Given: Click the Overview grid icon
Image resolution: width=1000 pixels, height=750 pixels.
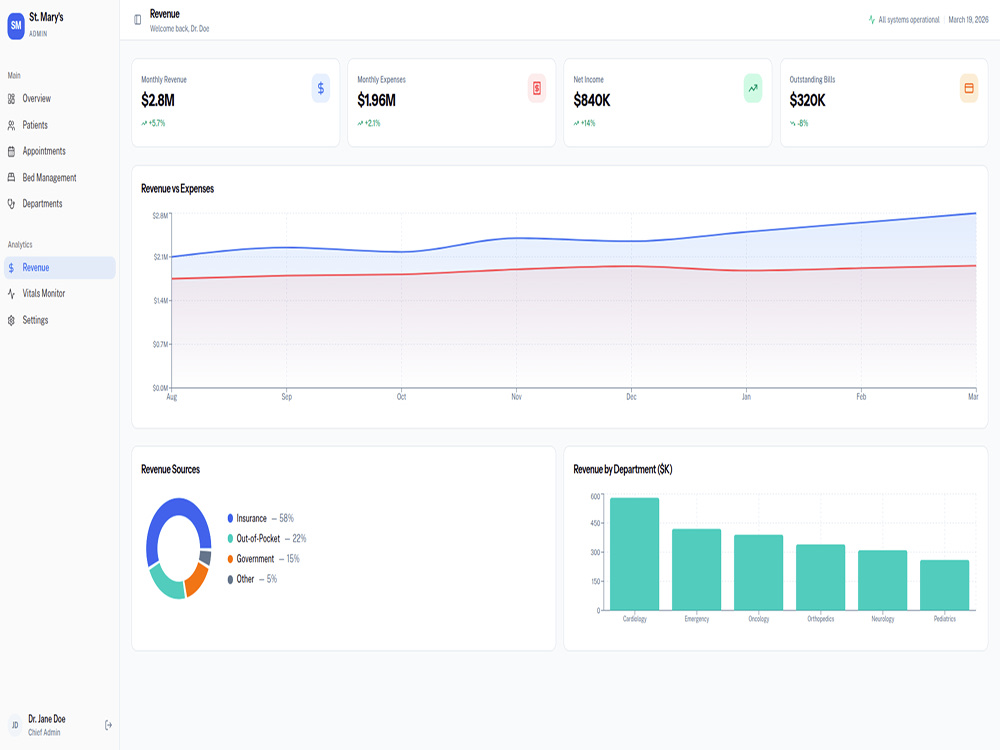Looking at the screenshot, I should click(x=11, y=99).
